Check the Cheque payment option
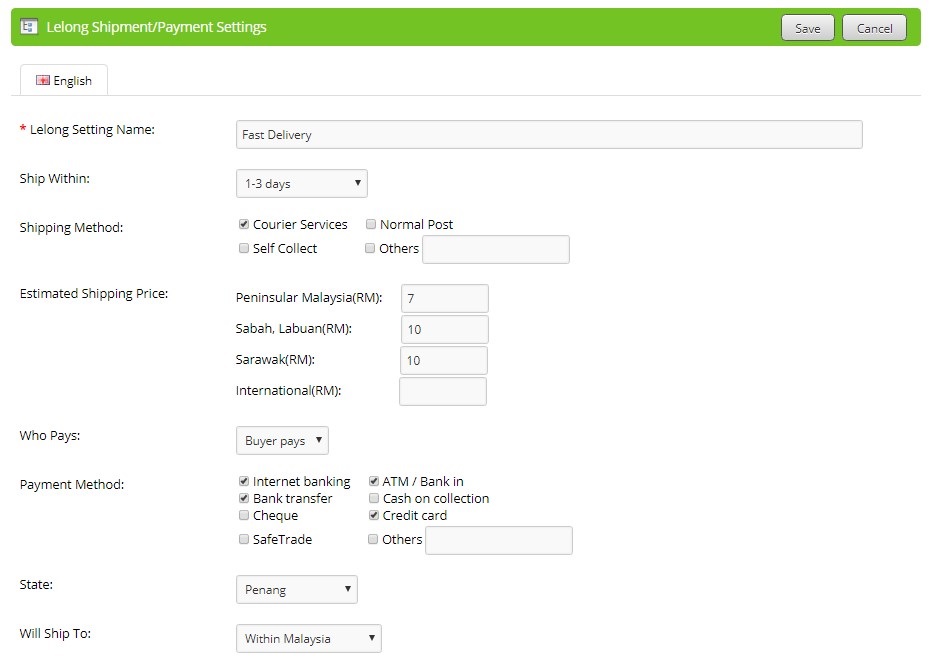 coord(243,515)
